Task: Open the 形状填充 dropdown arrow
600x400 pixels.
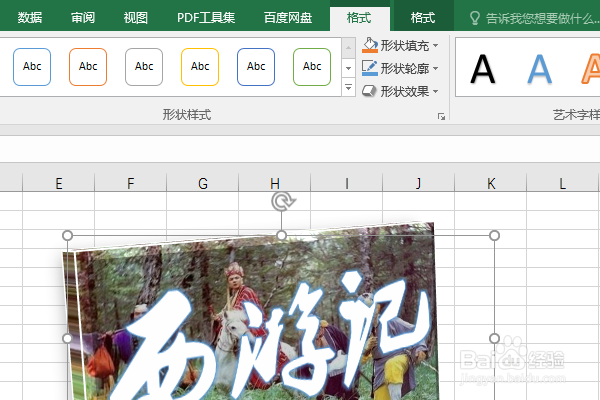Action: pos(435,46)
